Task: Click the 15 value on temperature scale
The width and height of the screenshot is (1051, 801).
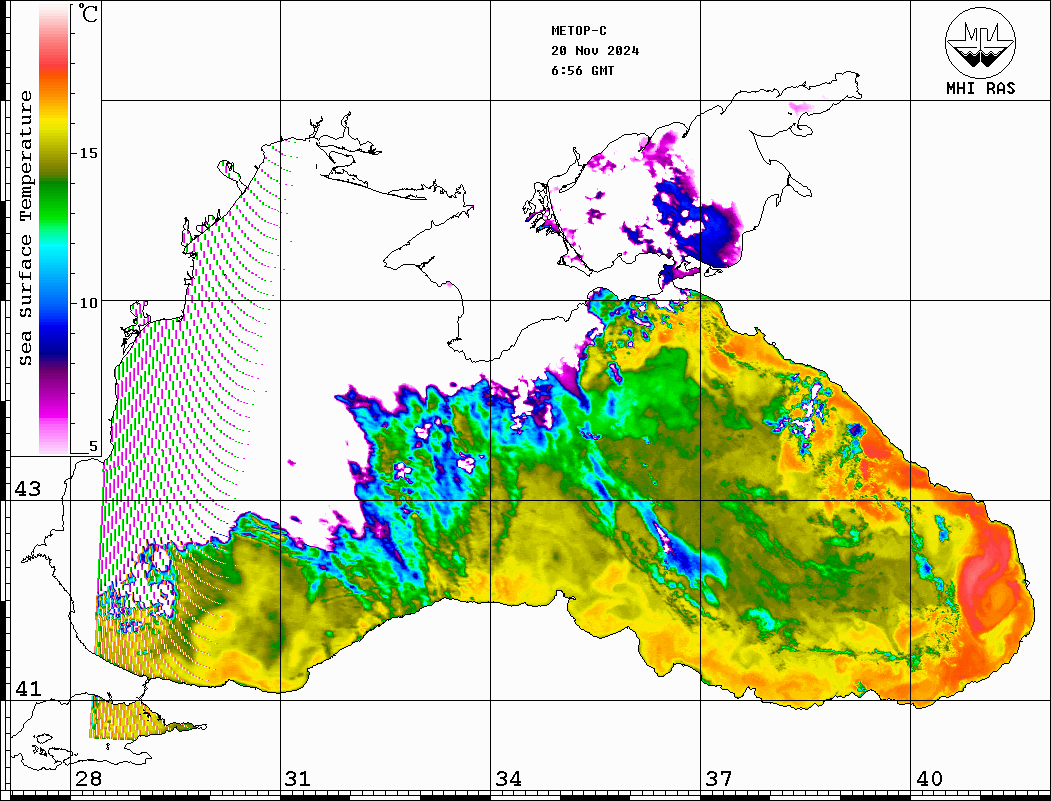Action: pos(88,153)
